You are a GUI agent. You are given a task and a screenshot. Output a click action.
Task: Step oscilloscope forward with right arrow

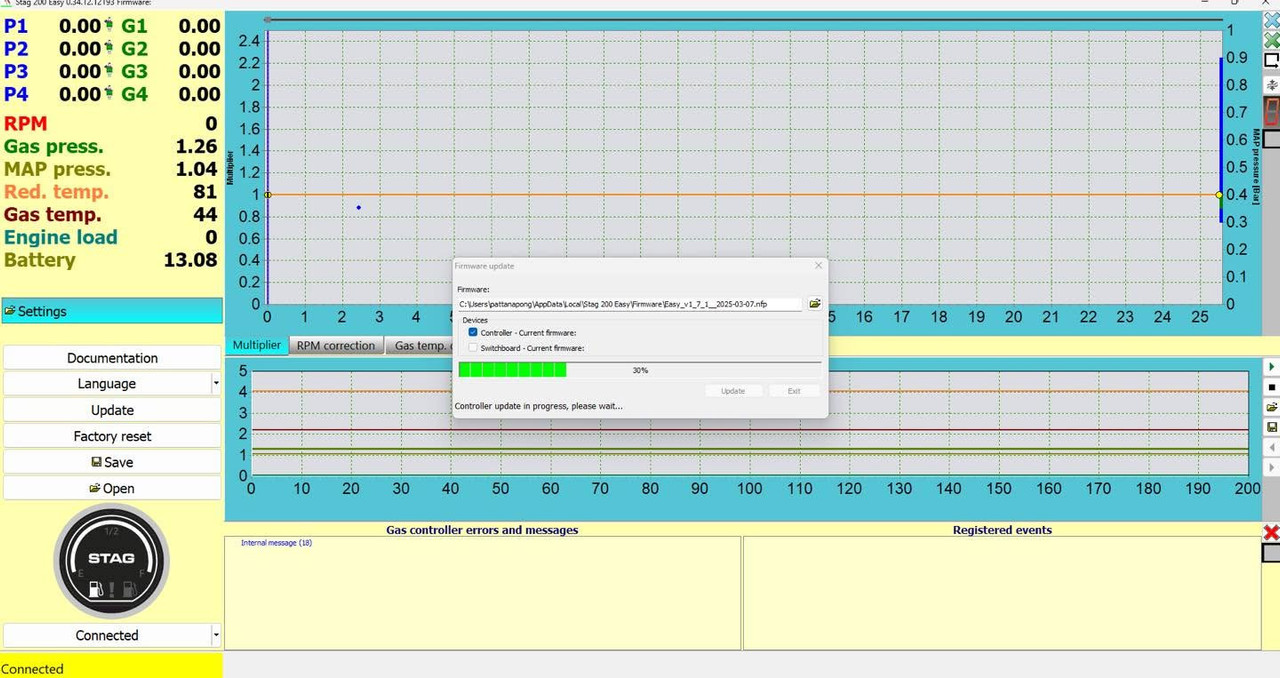click(1272, 467)
